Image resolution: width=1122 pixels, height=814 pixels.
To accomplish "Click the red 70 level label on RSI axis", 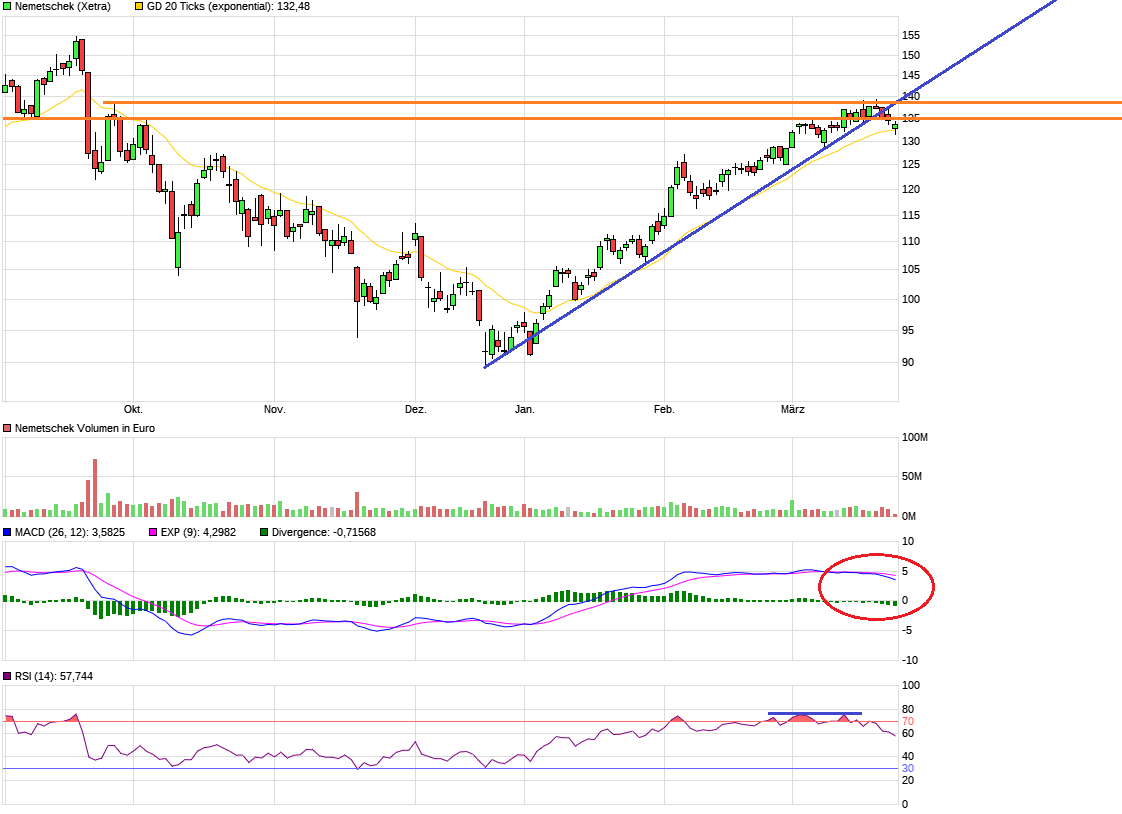I will click(x=908, y=721).
